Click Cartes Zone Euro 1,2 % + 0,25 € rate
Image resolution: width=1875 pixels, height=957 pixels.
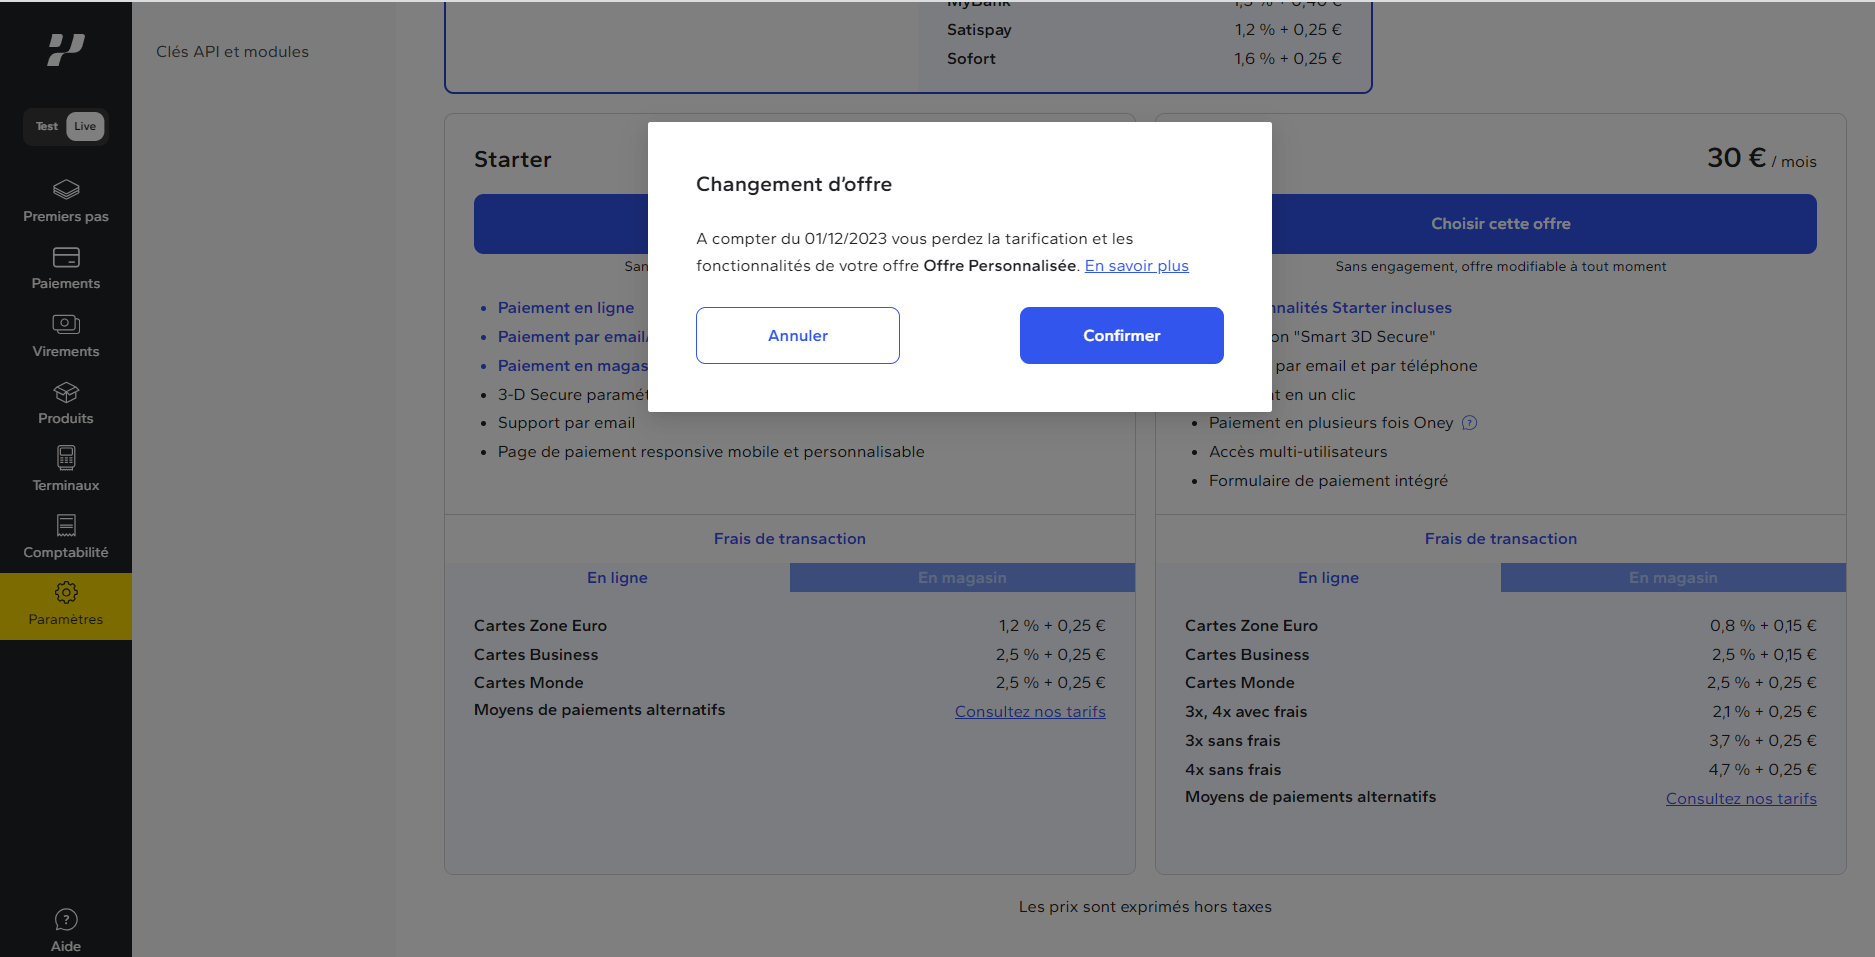click(1052, 626)
